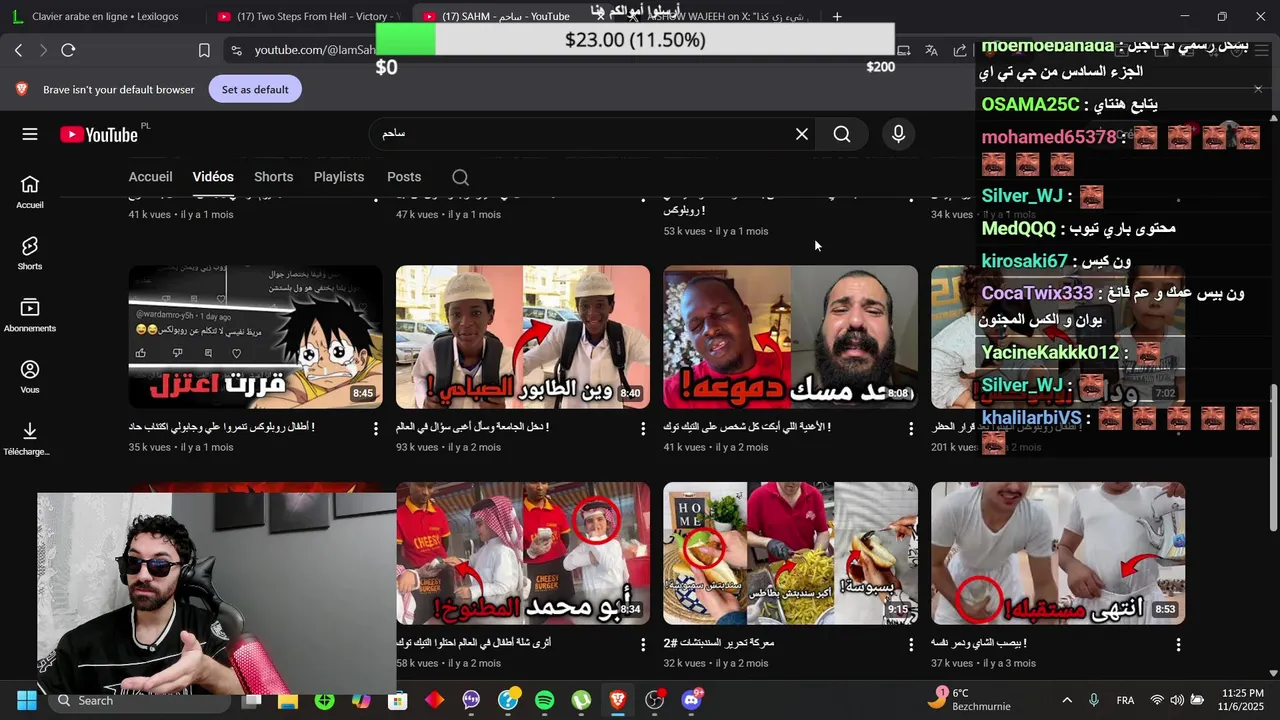Screen dimensions: 1280x720
Task: Reload the current page
Action: (x=68, y=50)
